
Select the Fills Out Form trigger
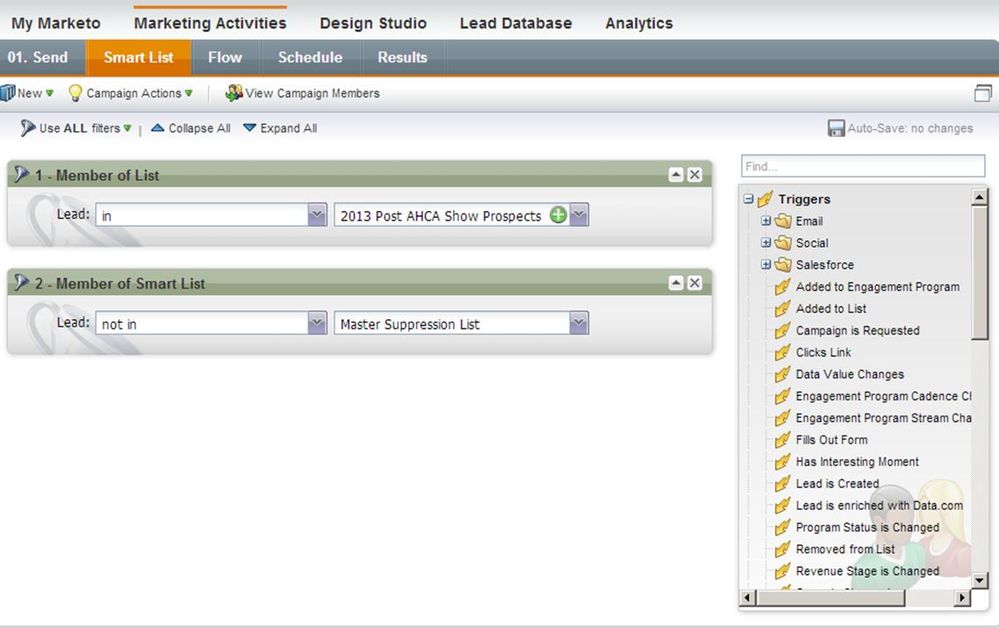831,440
